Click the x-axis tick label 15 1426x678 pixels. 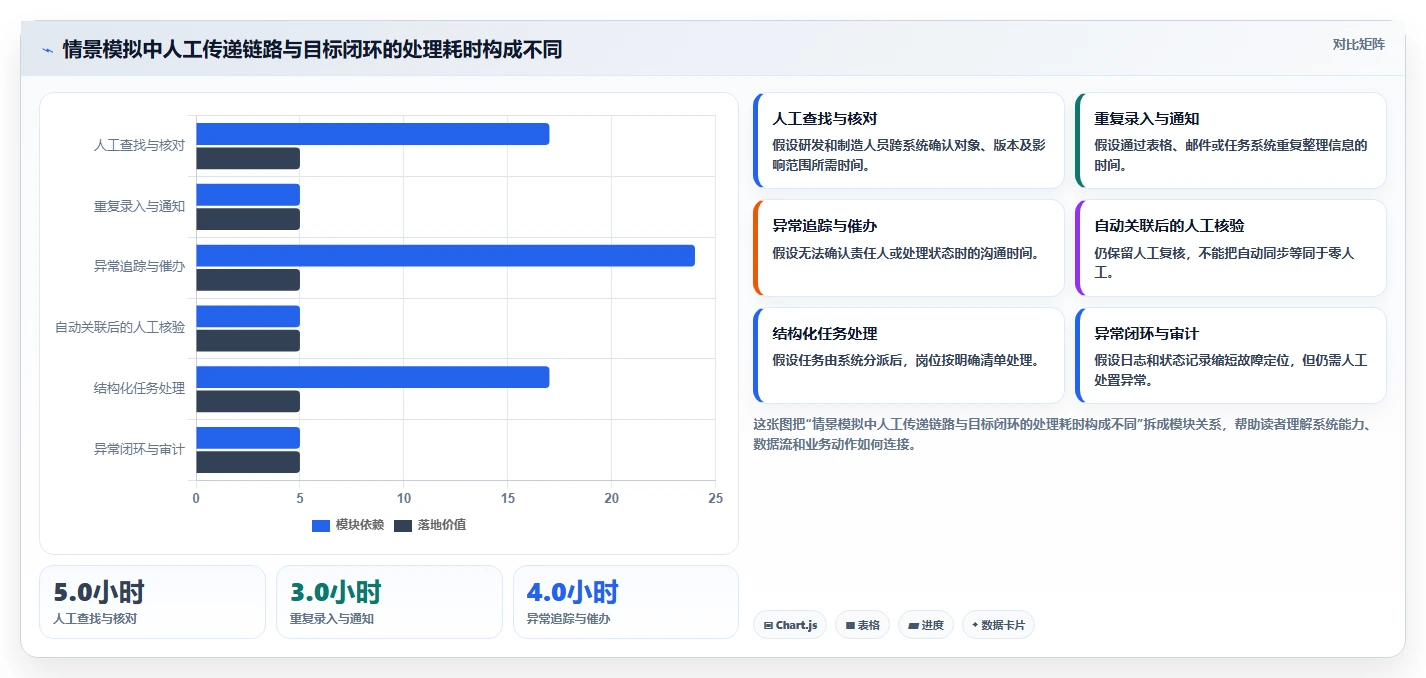(508, 498)
